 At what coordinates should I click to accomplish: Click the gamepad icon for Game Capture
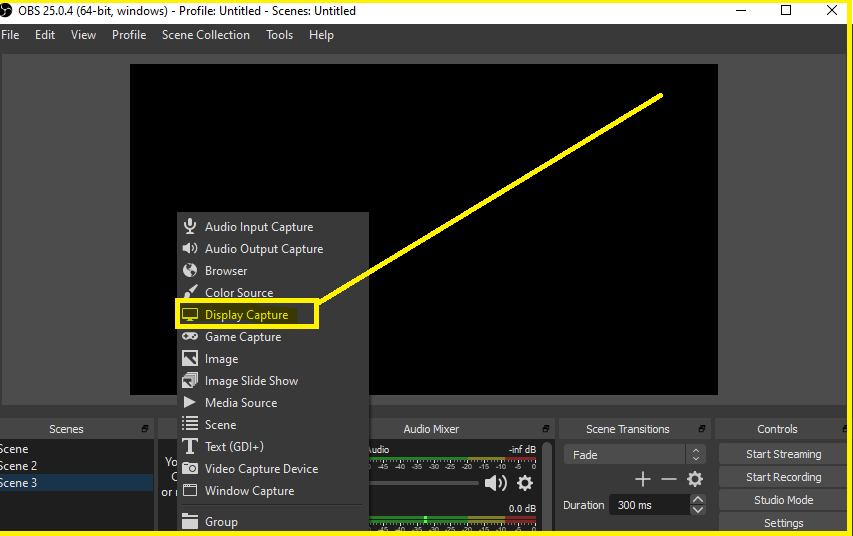pos(190,336)
